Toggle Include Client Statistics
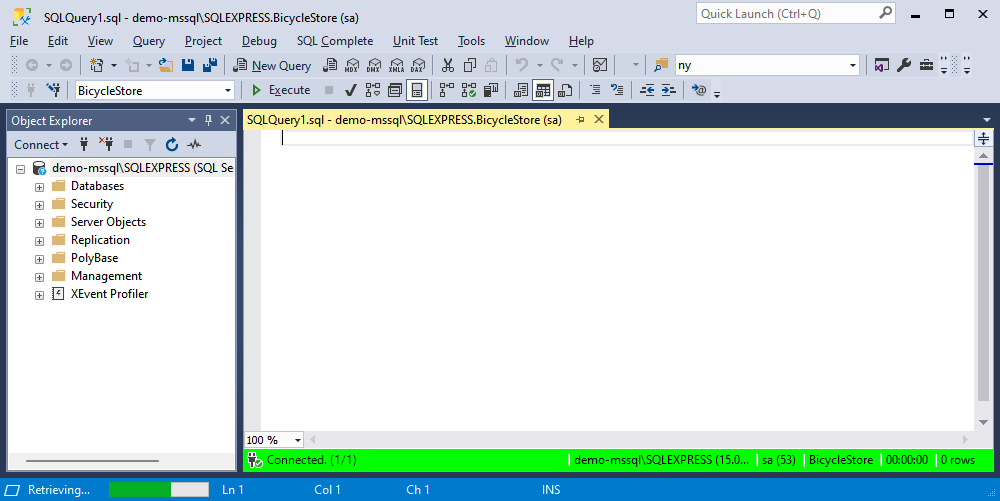 (x=491, y=90)
